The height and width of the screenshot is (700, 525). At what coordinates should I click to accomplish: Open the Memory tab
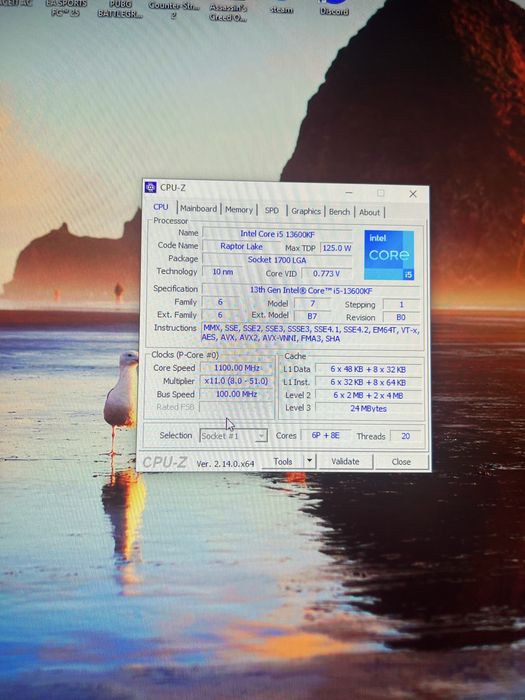pyautogui.click(x=239, y=209)
